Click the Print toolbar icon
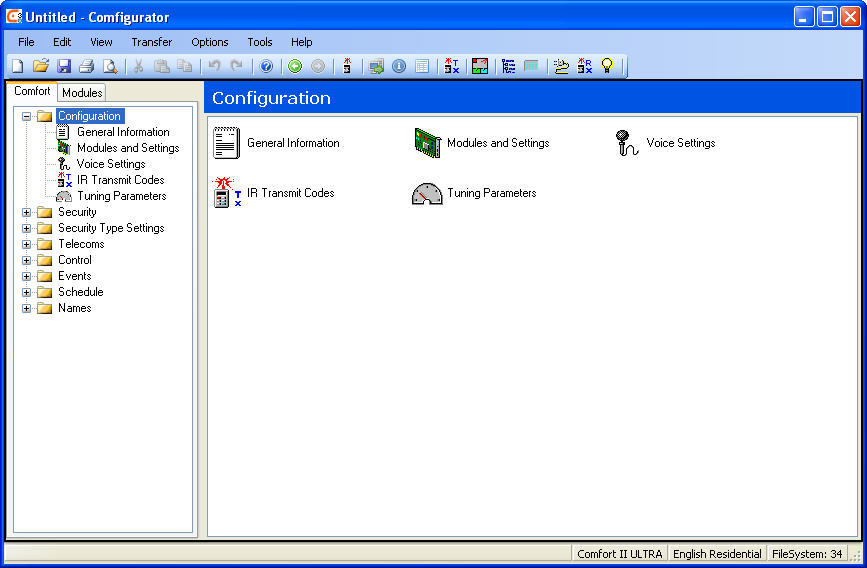 [87, 66]
